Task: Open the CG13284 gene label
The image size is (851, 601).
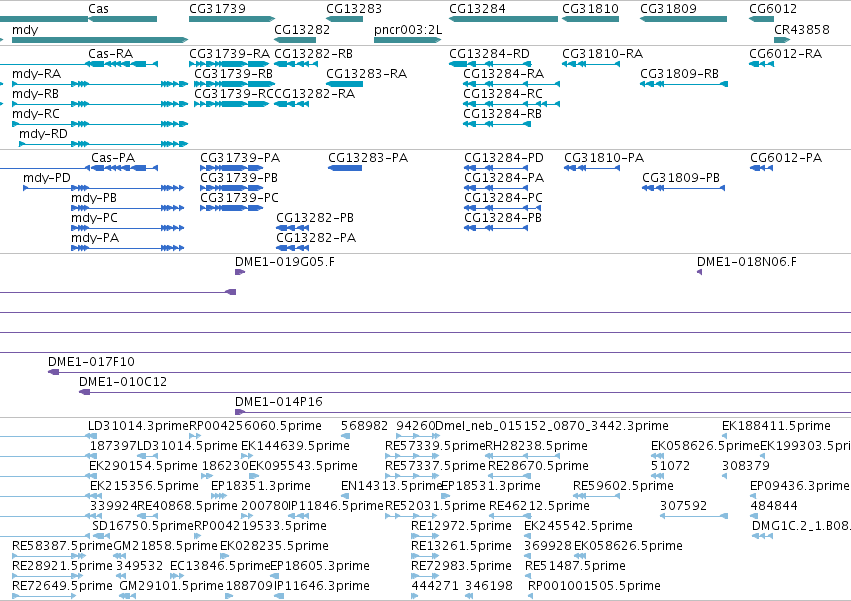Action: tap(477, 9)
